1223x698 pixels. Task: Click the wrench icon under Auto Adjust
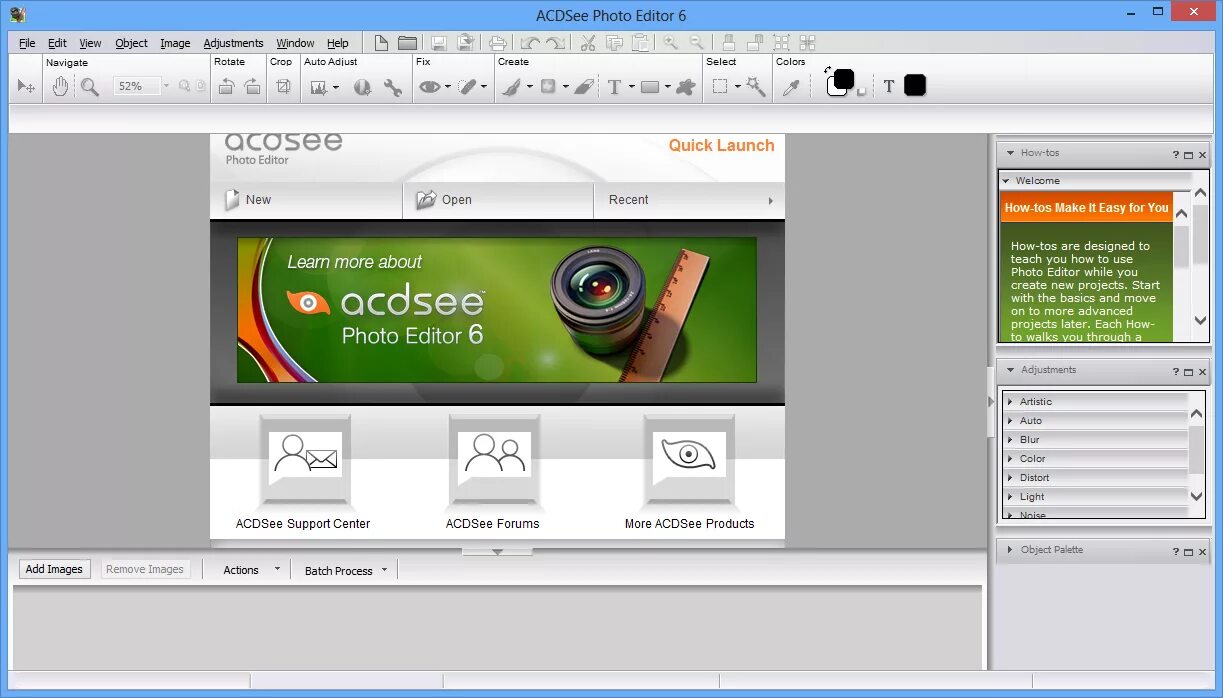click(x=393, y=87)
